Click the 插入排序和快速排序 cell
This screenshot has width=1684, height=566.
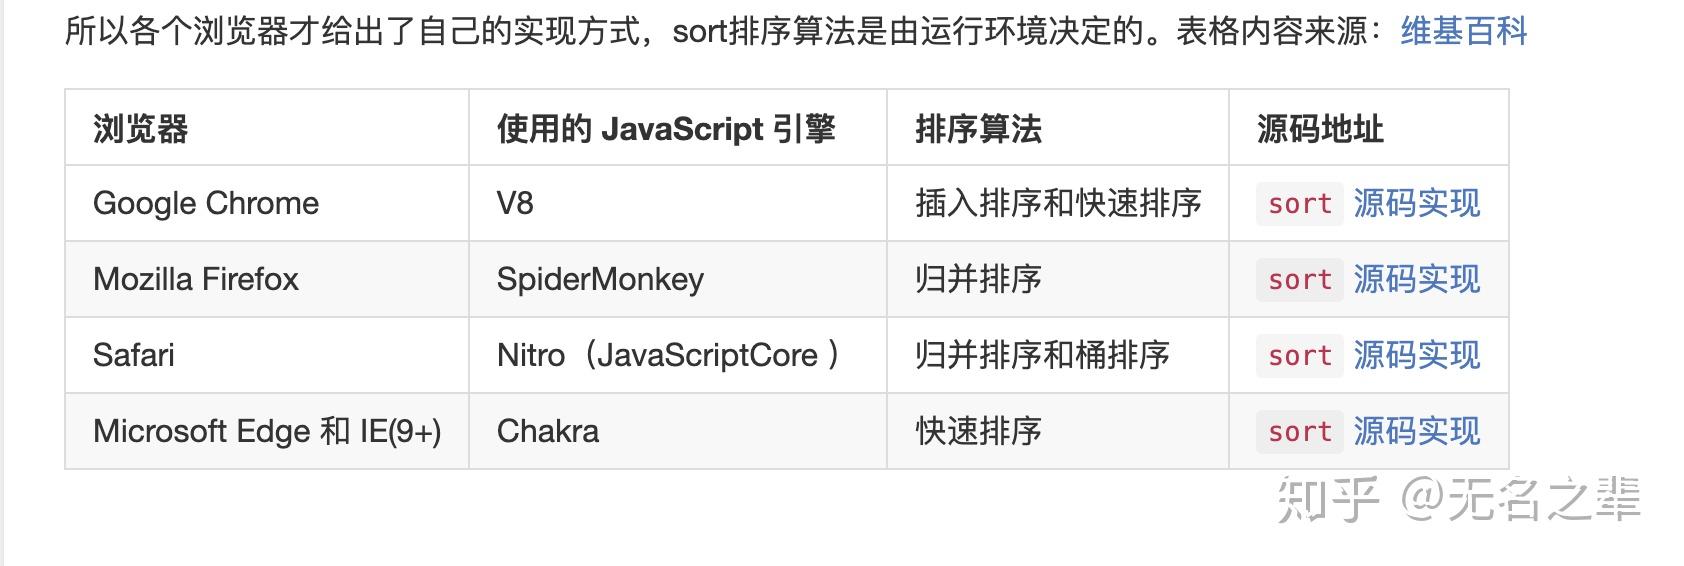click(1058, 203)
